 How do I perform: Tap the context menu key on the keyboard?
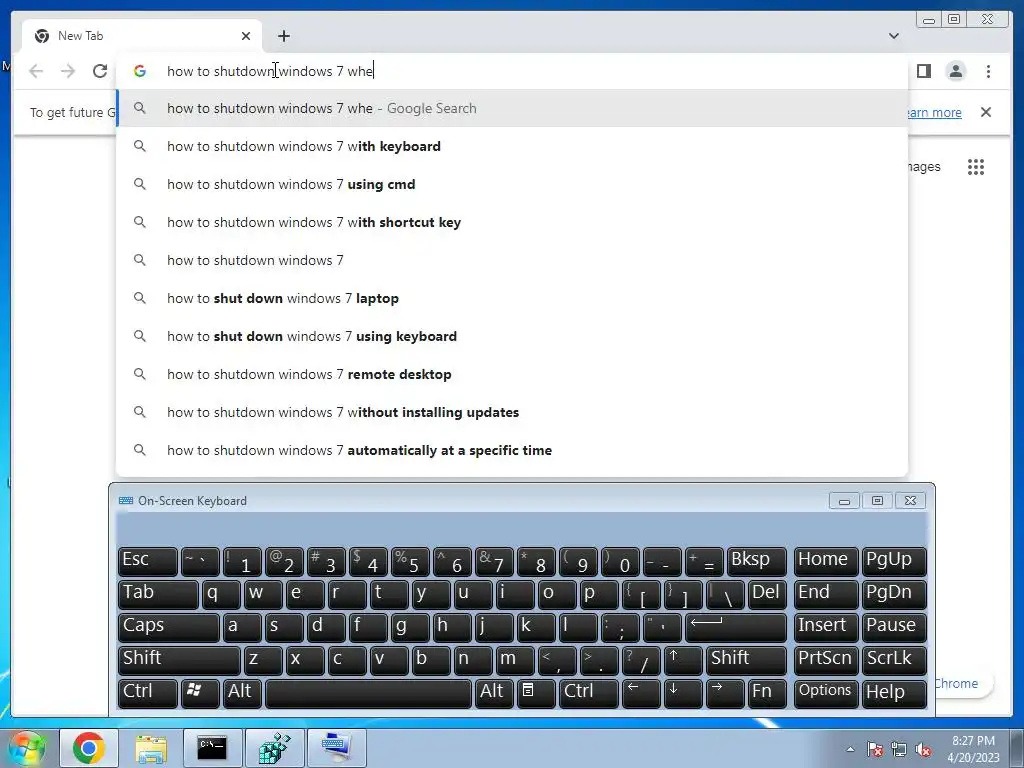(536, 693)
